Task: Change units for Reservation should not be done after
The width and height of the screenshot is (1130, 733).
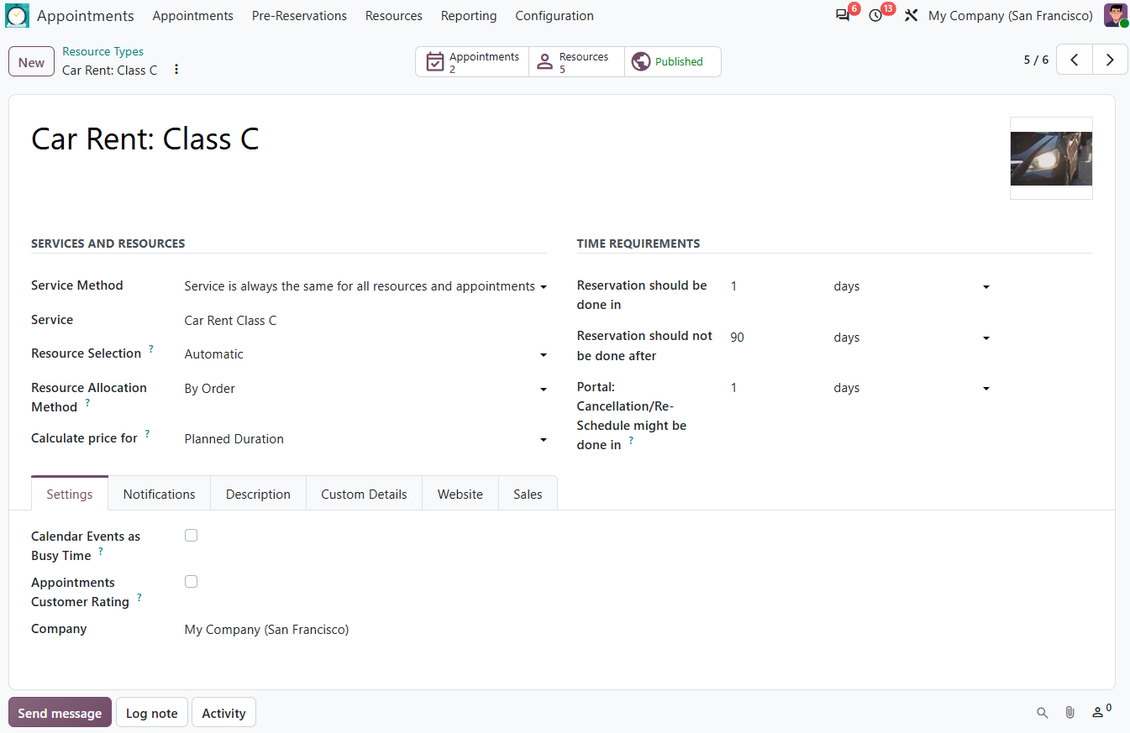Action: tap(912, 338)
